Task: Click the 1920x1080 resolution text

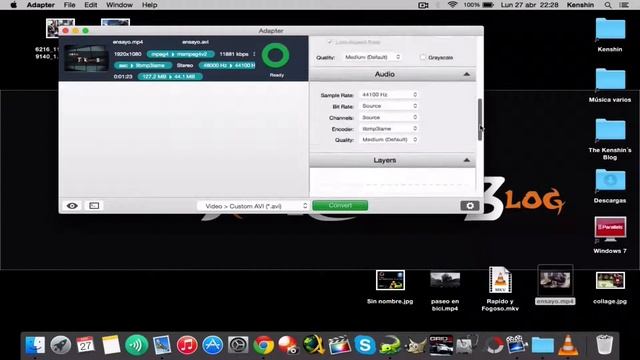Action: coord(128,54)
